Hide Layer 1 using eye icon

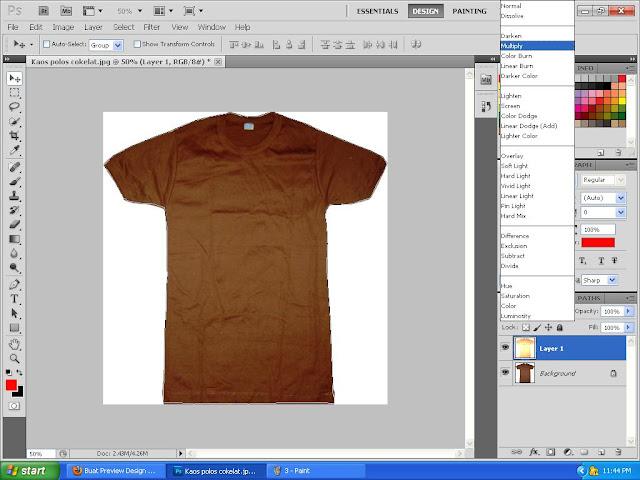click(x=504, y=349)
